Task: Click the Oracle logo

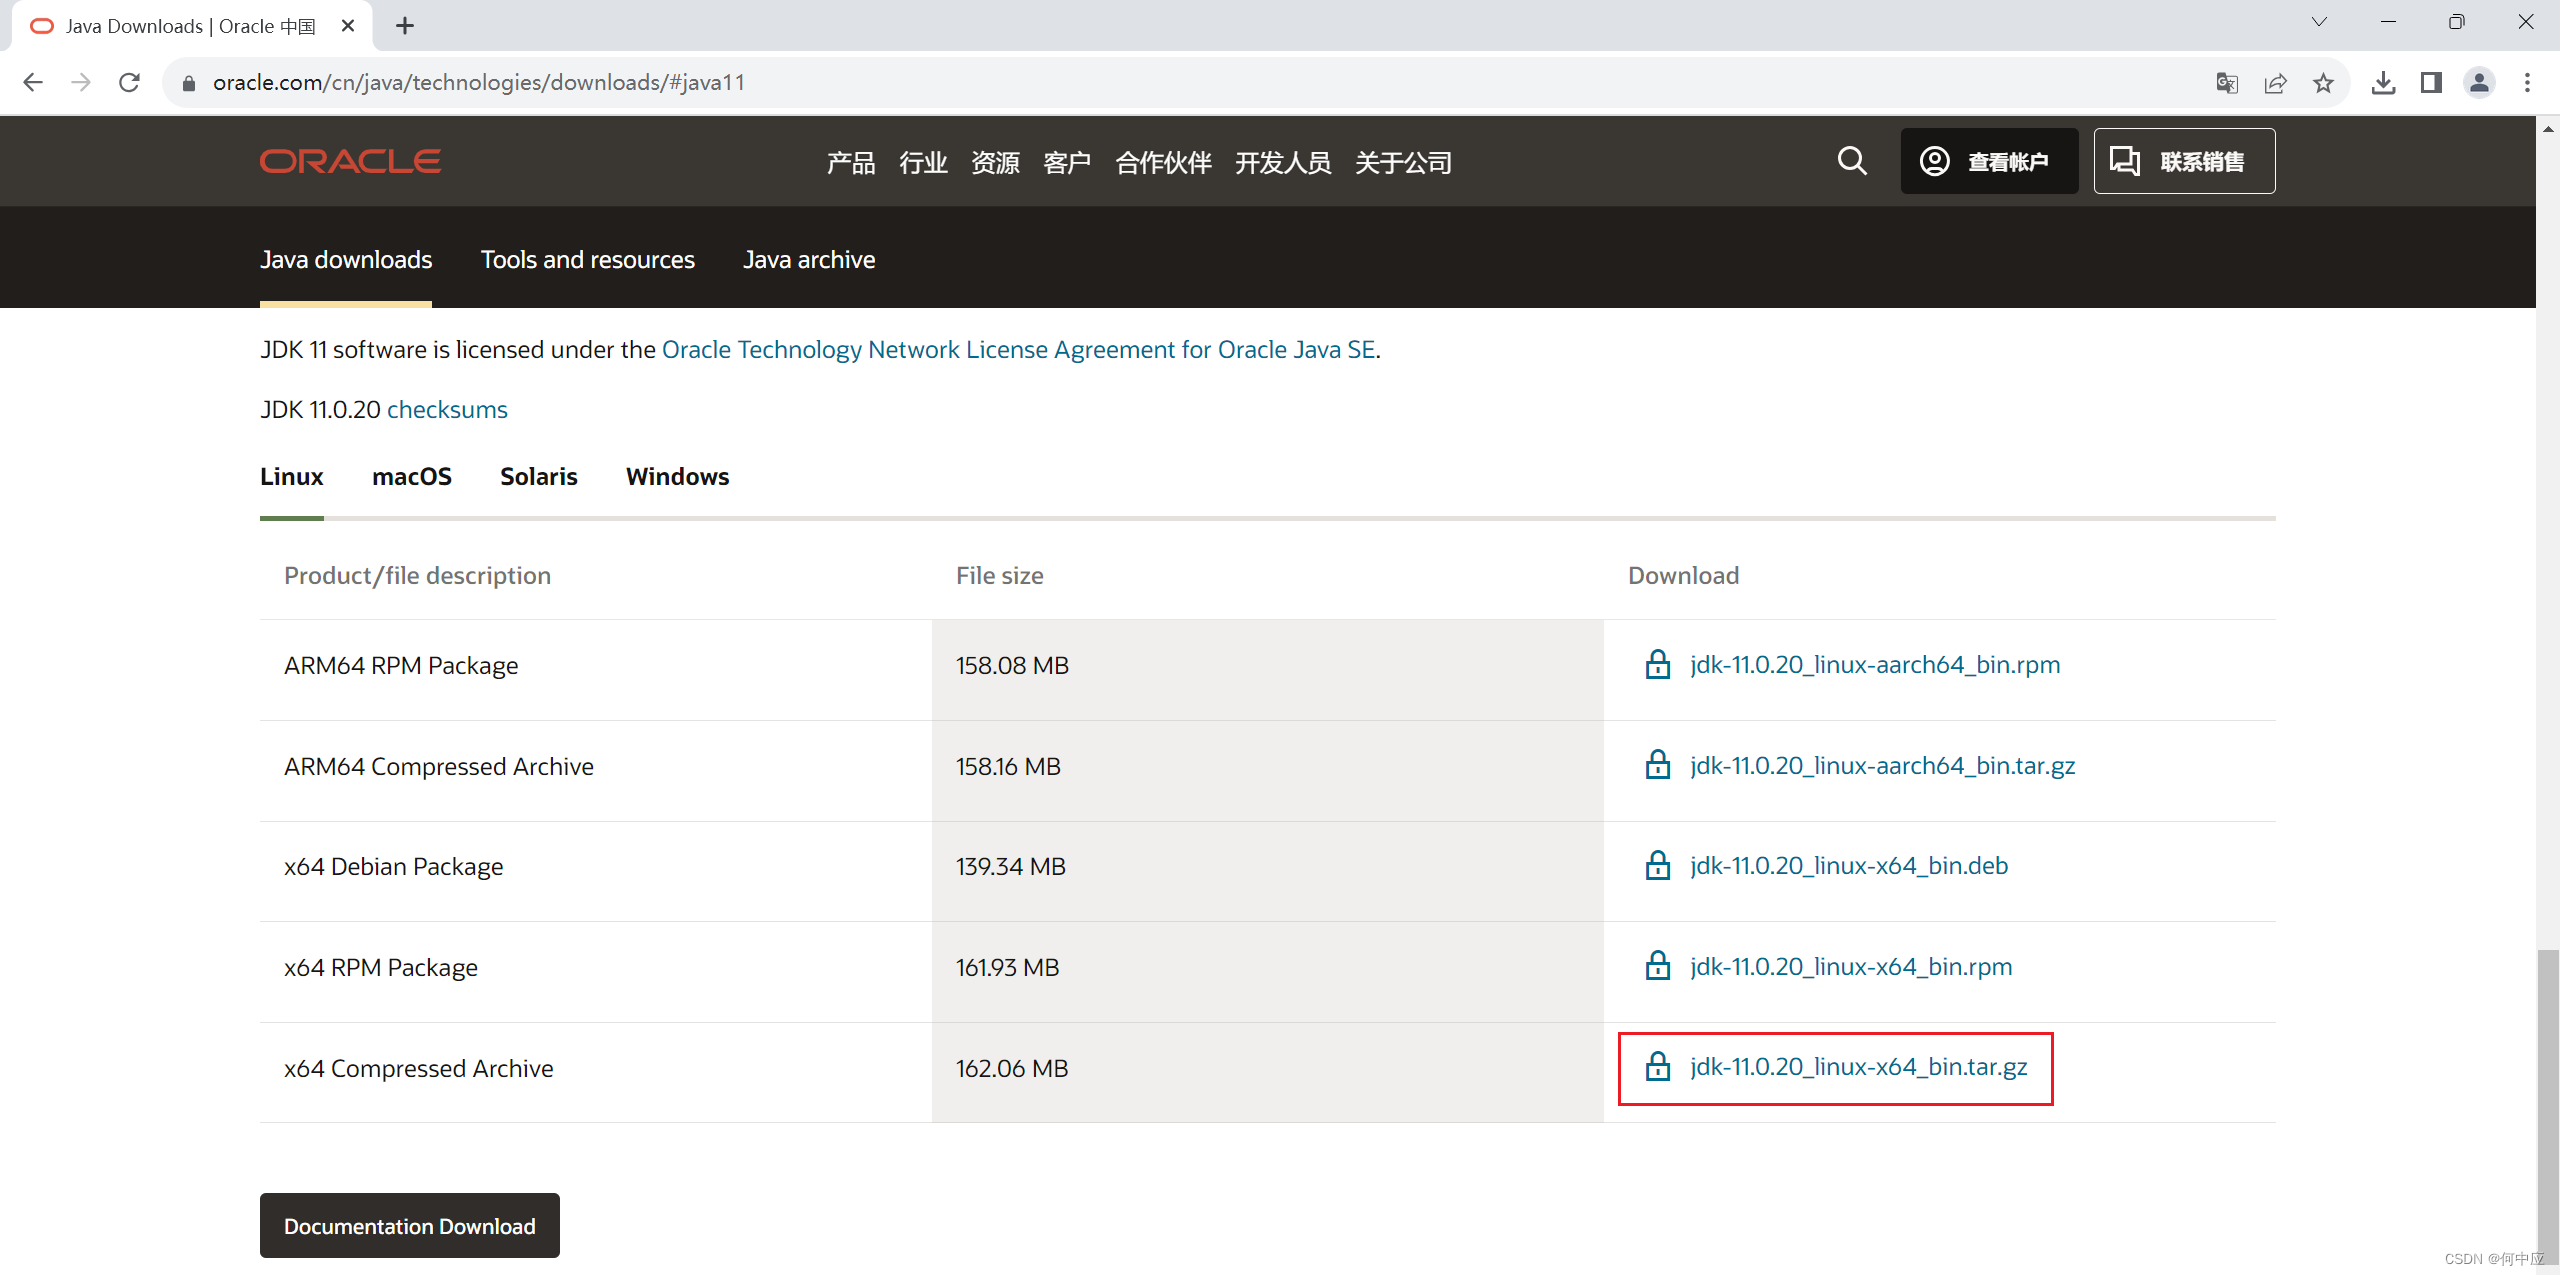Action: pos(350,161)
